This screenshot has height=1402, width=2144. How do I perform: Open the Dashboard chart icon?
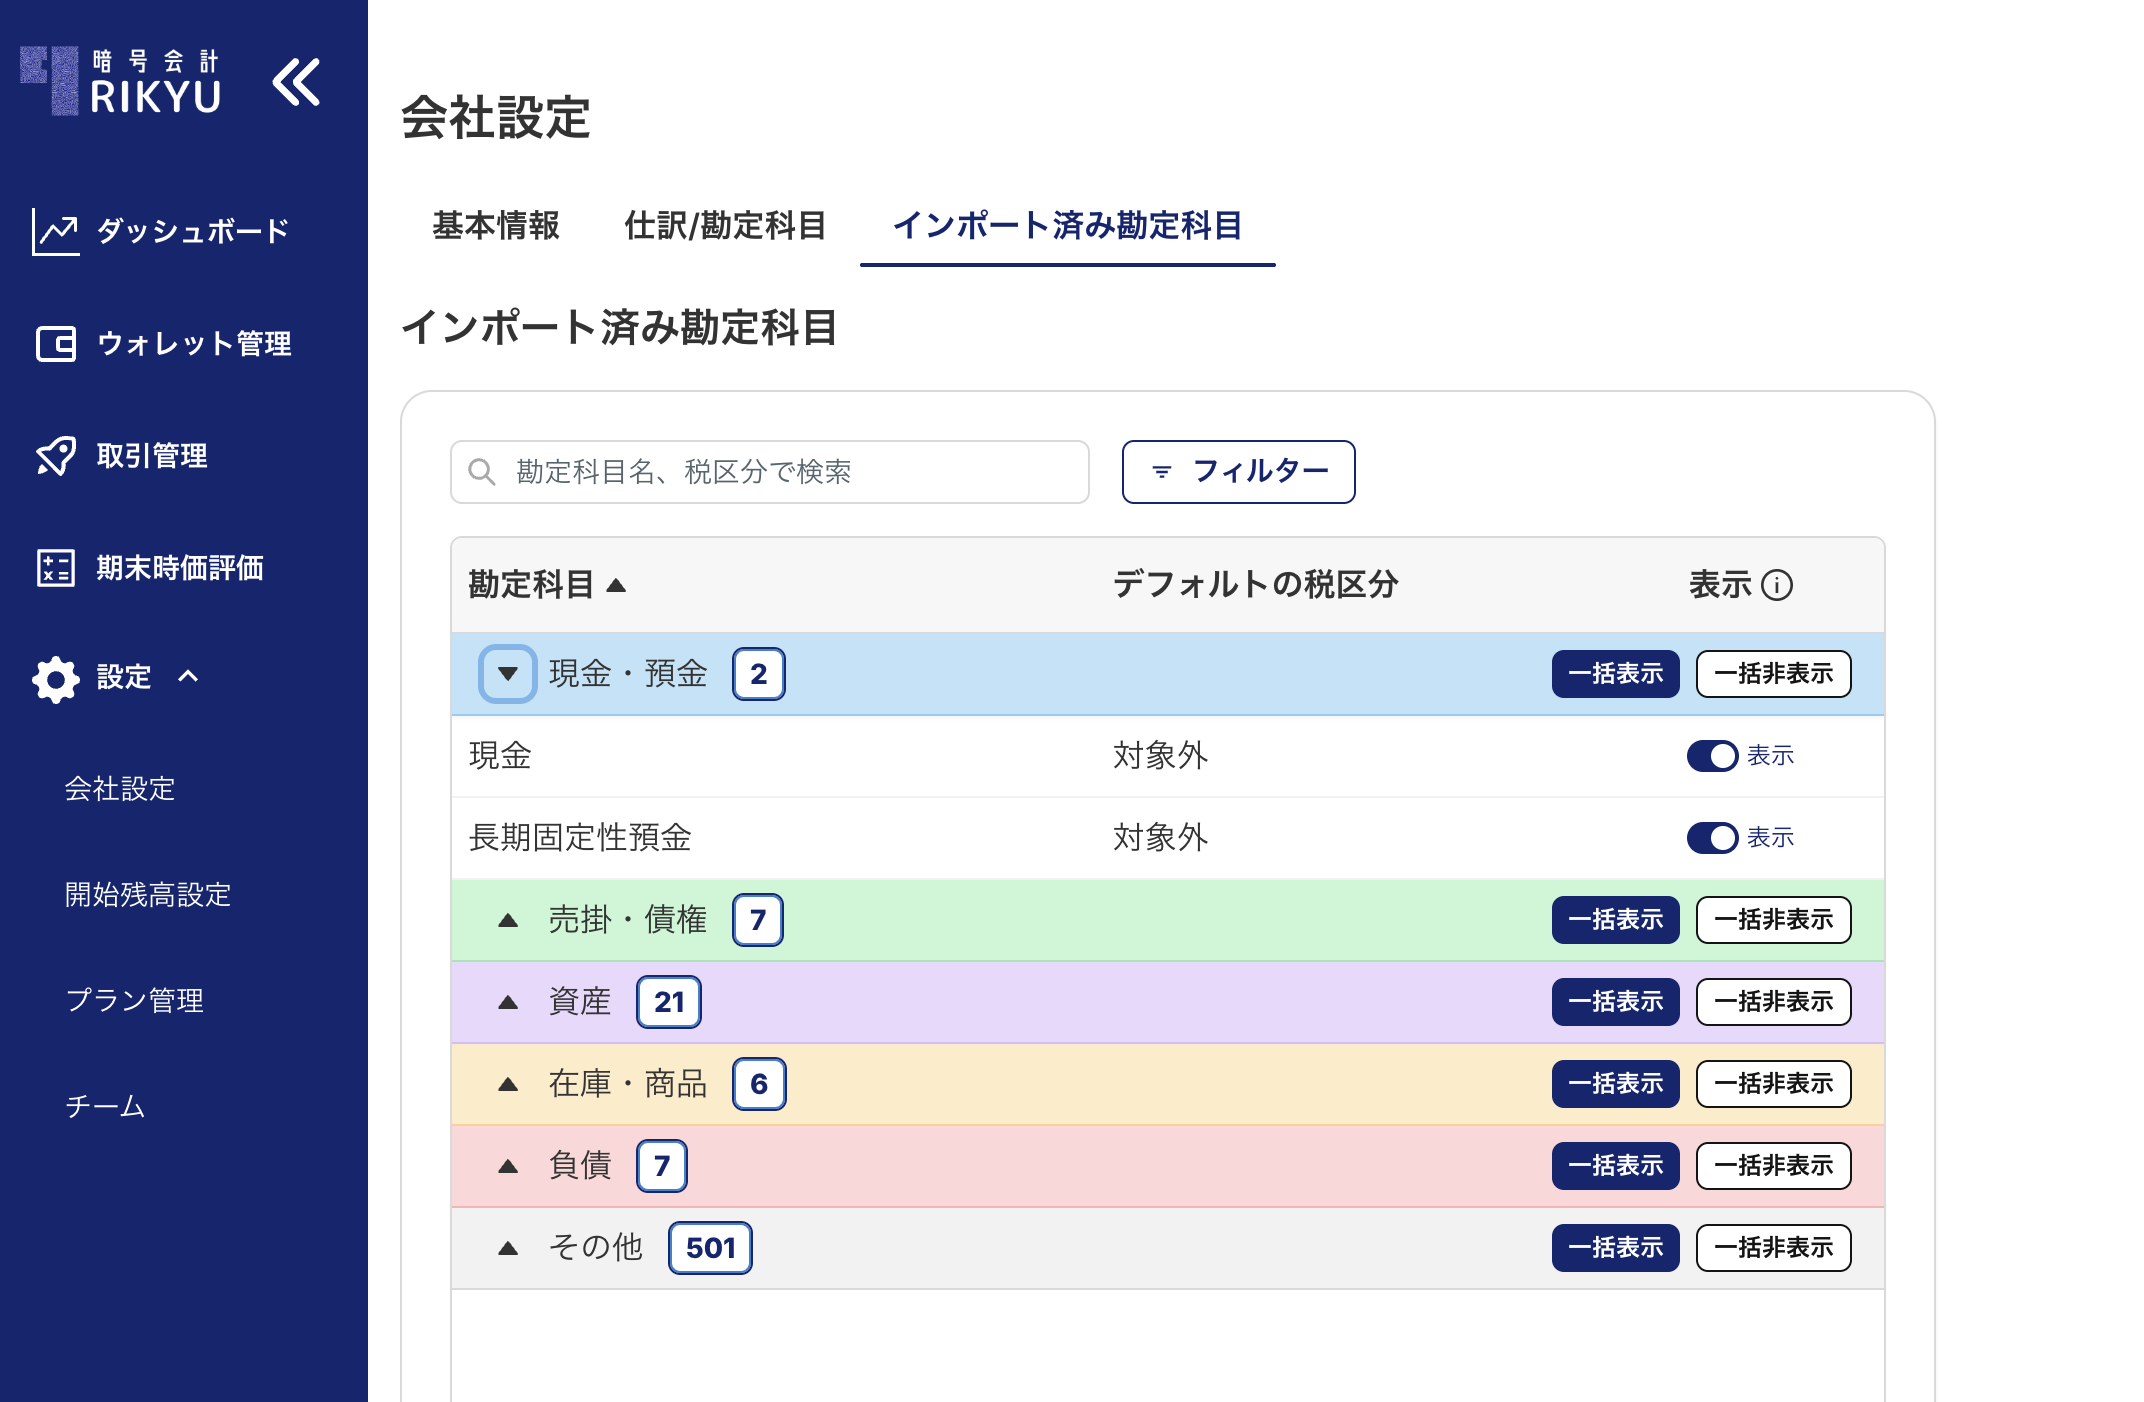point(55,232)
